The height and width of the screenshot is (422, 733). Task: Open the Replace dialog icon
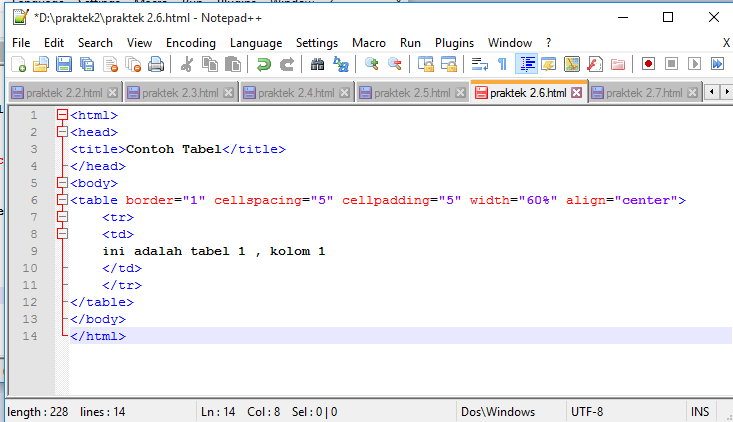[341, 64]
